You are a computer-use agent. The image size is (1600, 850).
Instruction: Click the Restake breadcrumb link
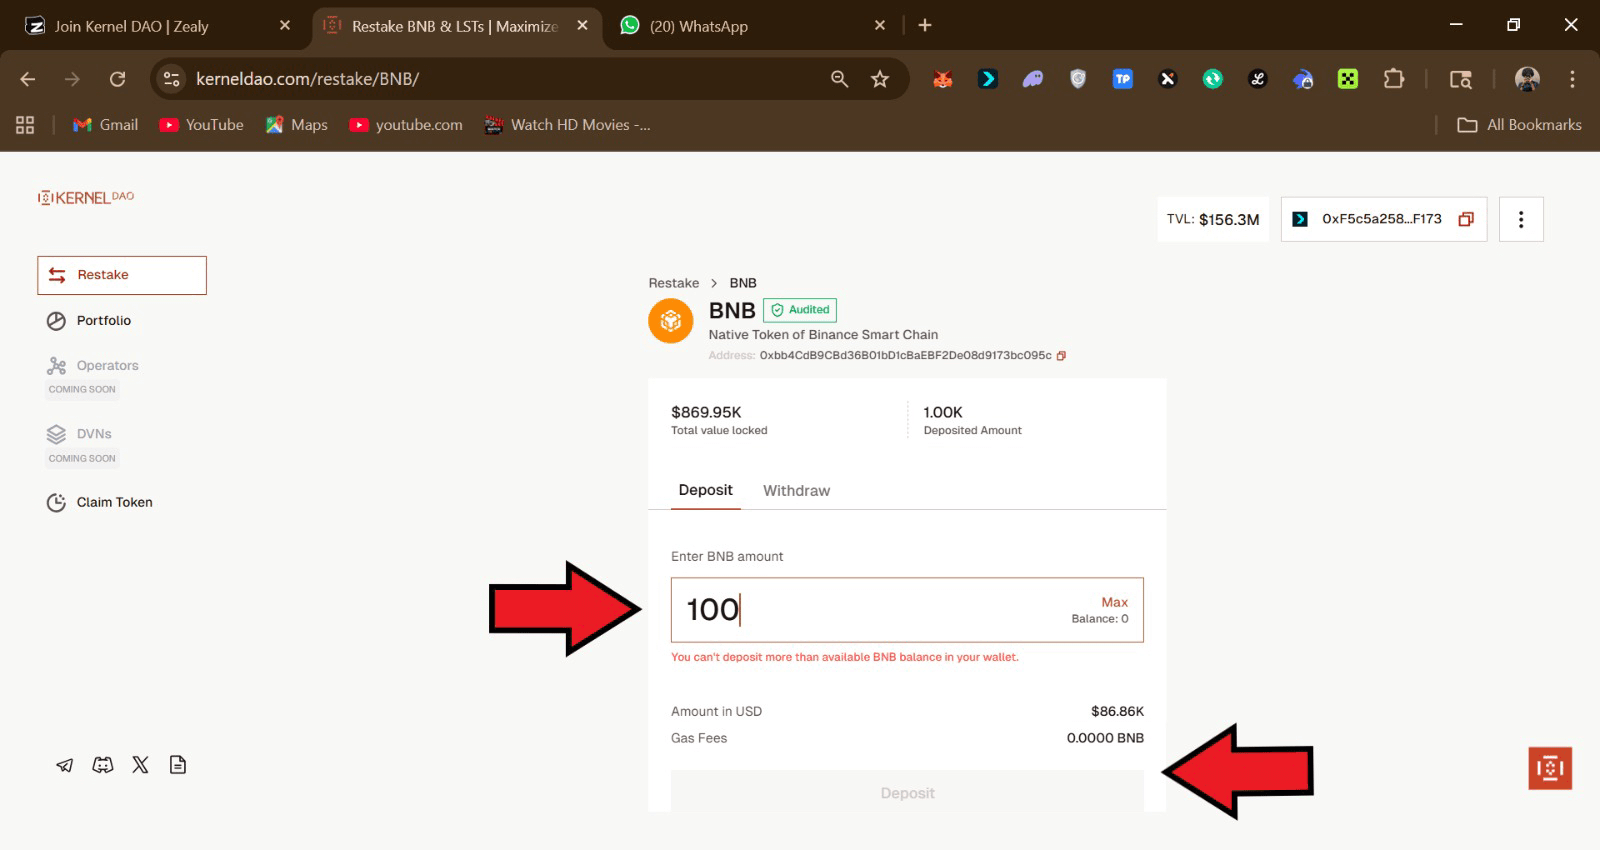tap(674, 283)
